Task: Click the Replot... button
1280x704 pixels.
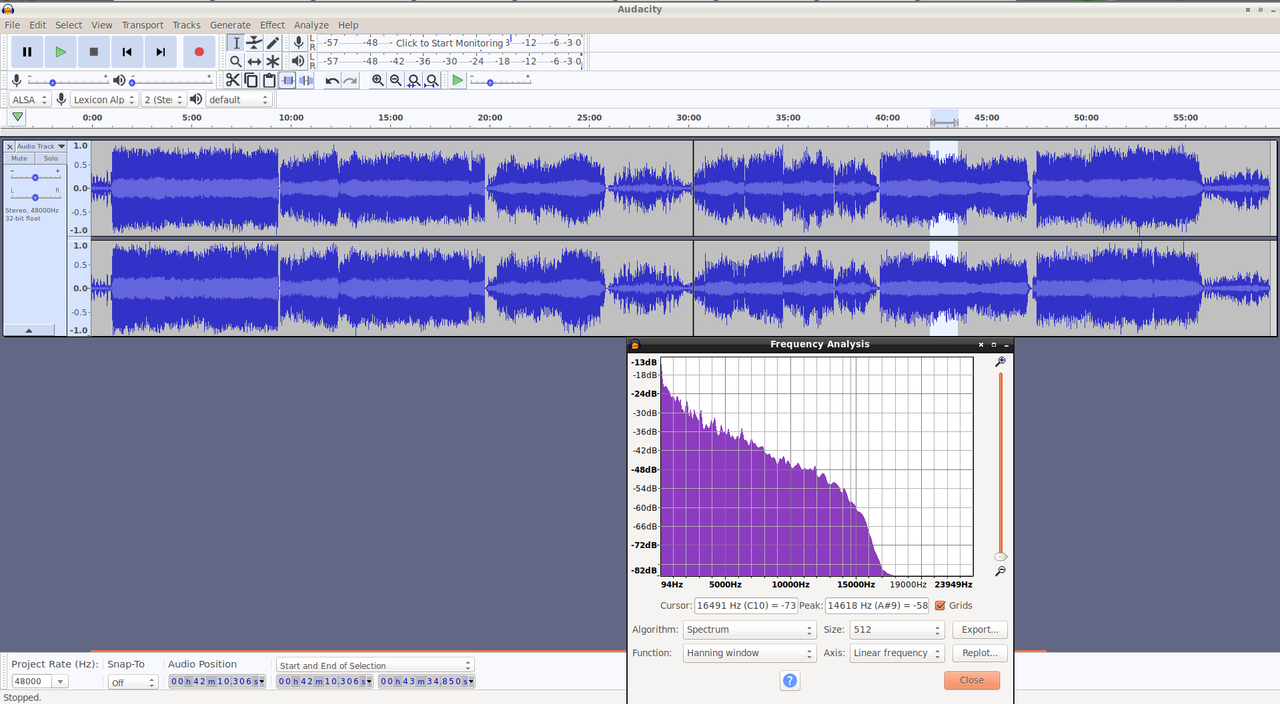Action: pyautogui.click(x=979, y=653)
